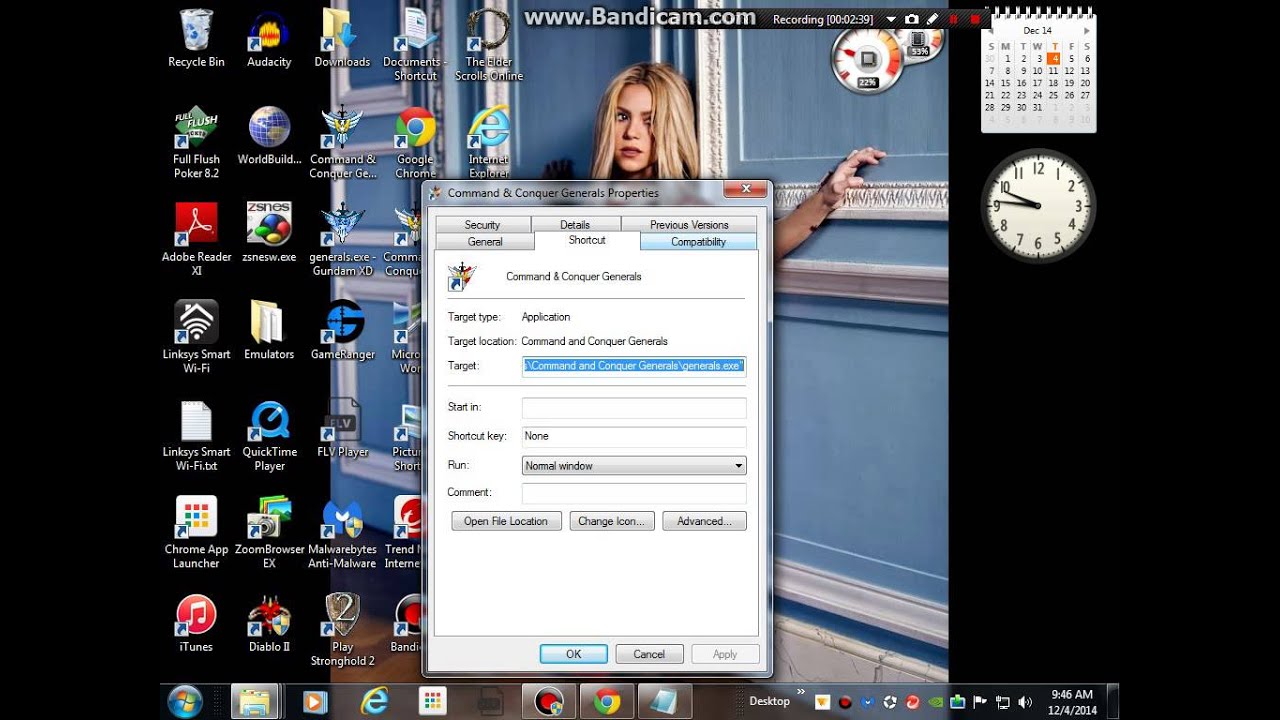The height and width of the screenshot is (720, 1280).
Task: Open the Audacity desktop shortcut
Action: [x=269, y=38]
